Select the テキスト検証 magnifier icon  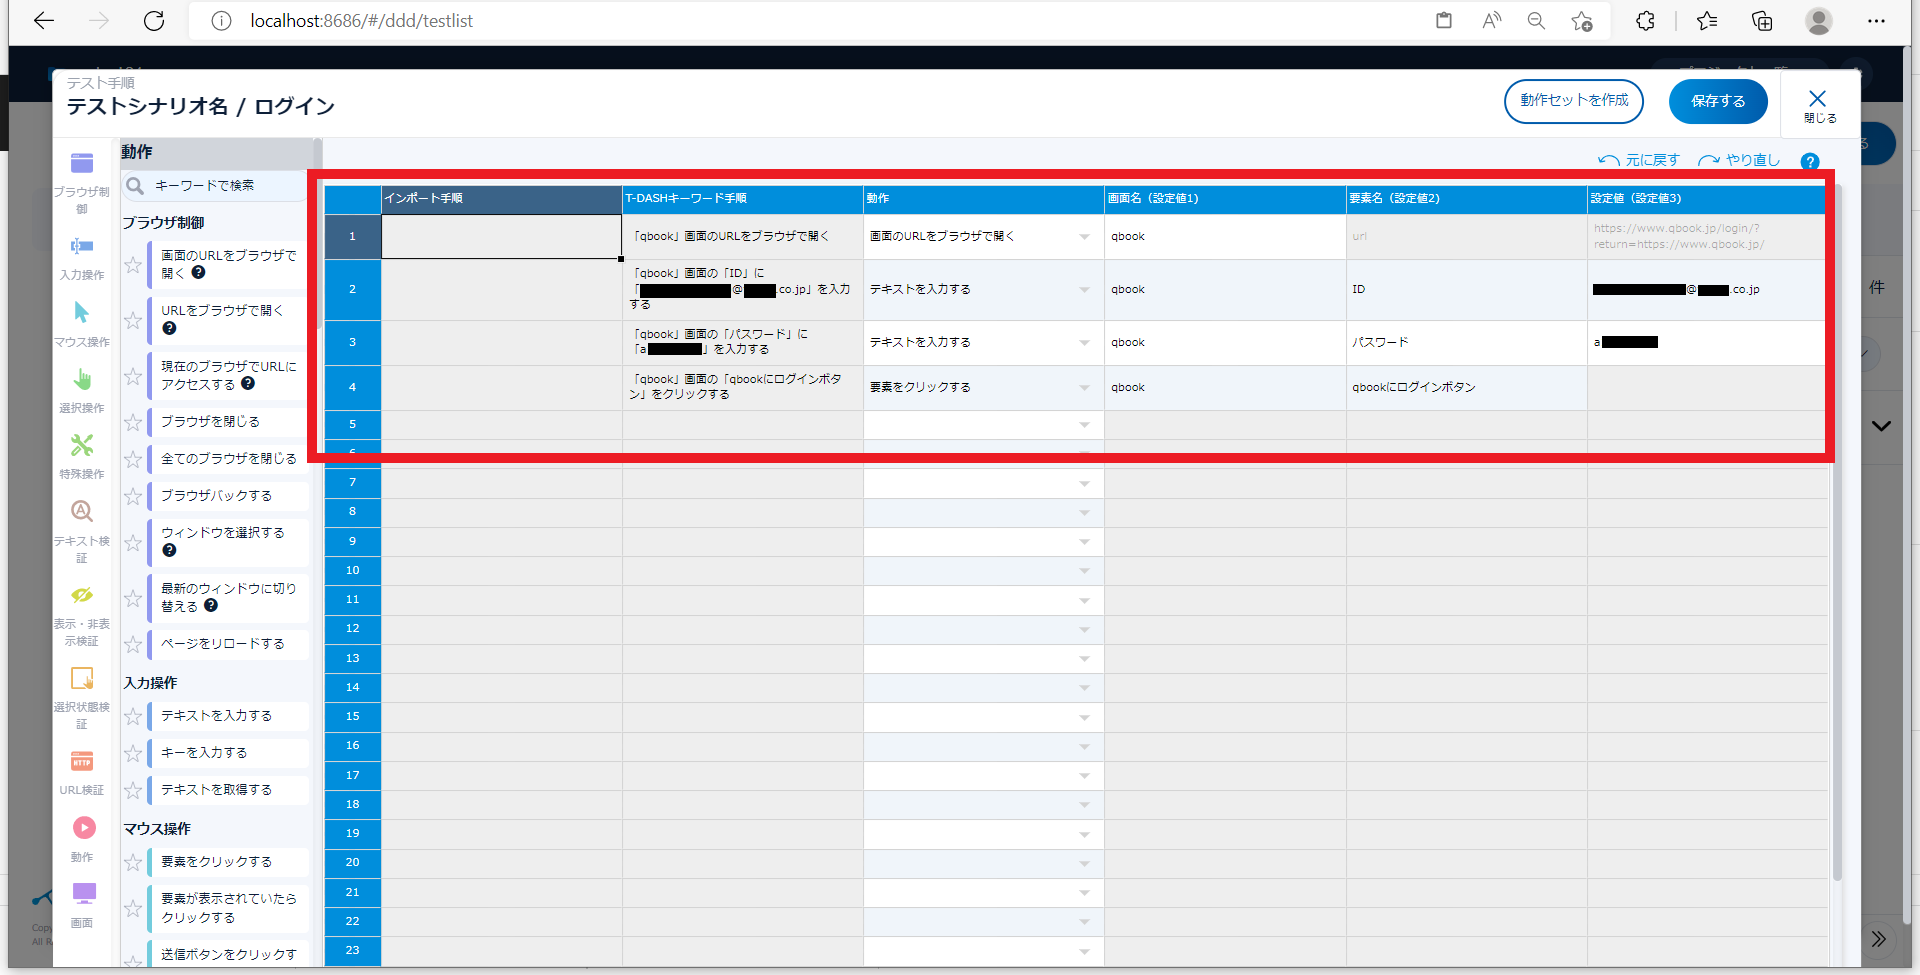click(82, 512)
